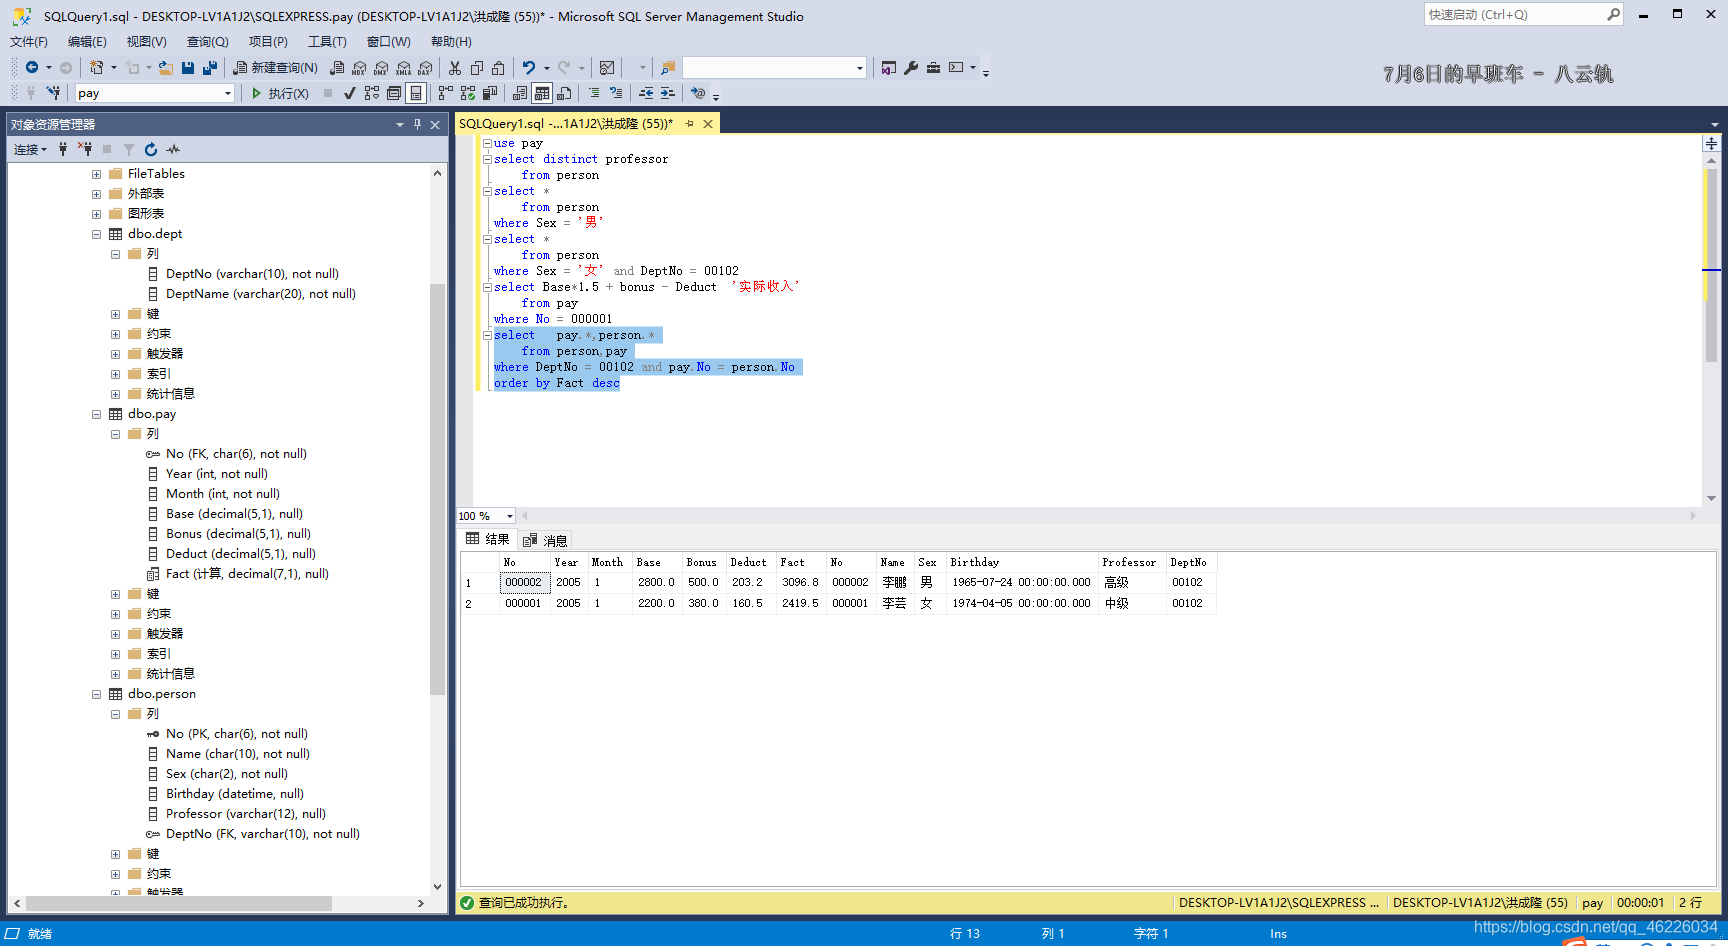Switch to the 结果 tab
The image size is (1728, 946).
[x=488, y=539]
